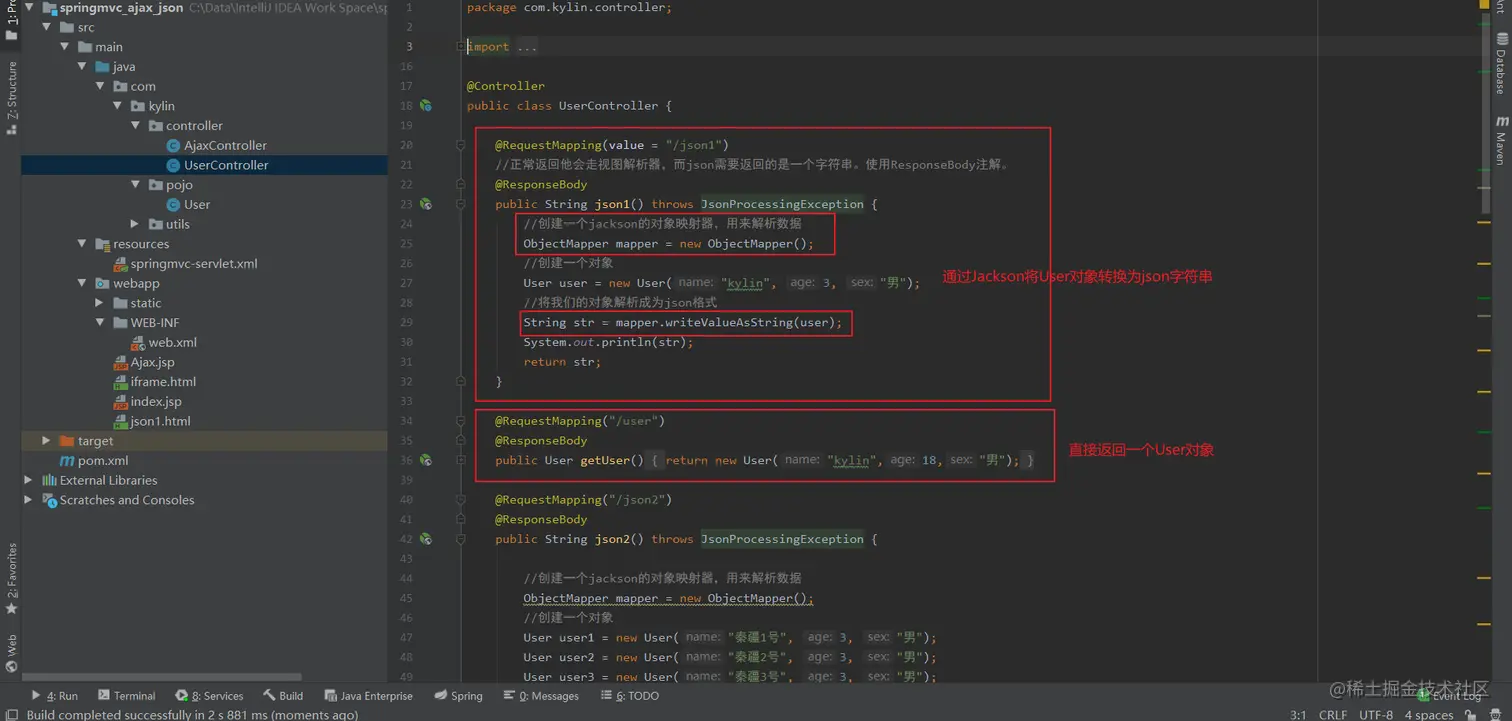The image size is (1512, 721).
Task: Click the Spring bean gutter icon beside UserController class
Action: coord(426,105)
